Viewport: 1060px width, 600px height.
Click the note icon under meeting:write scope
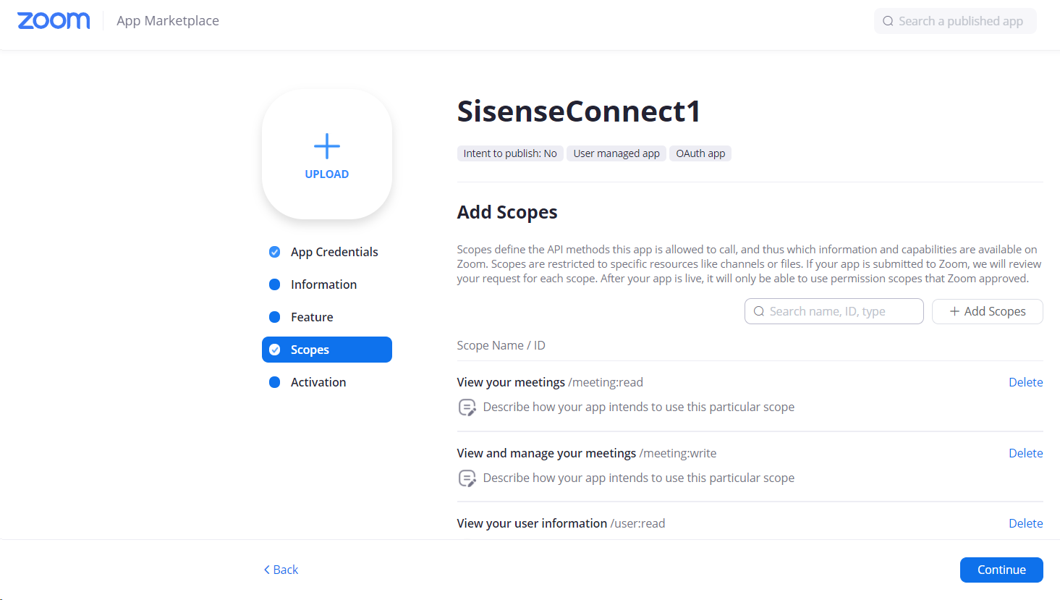[467, 478]
